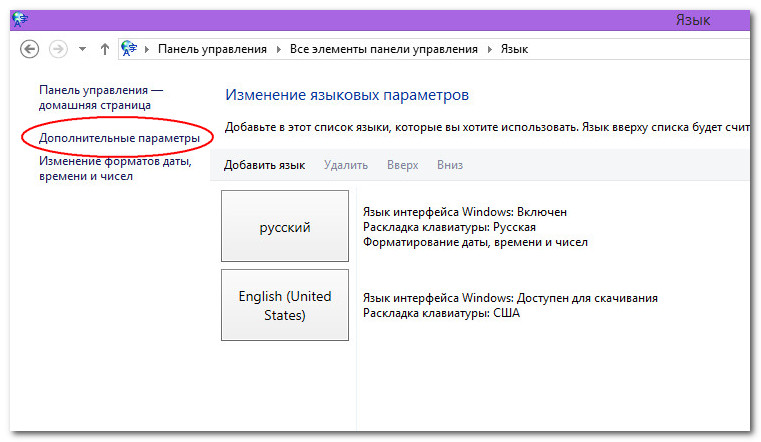This screenshot has height=442, width=761.
Task: Expand the chevron next to the address bar icon
Action: [147, 49]
